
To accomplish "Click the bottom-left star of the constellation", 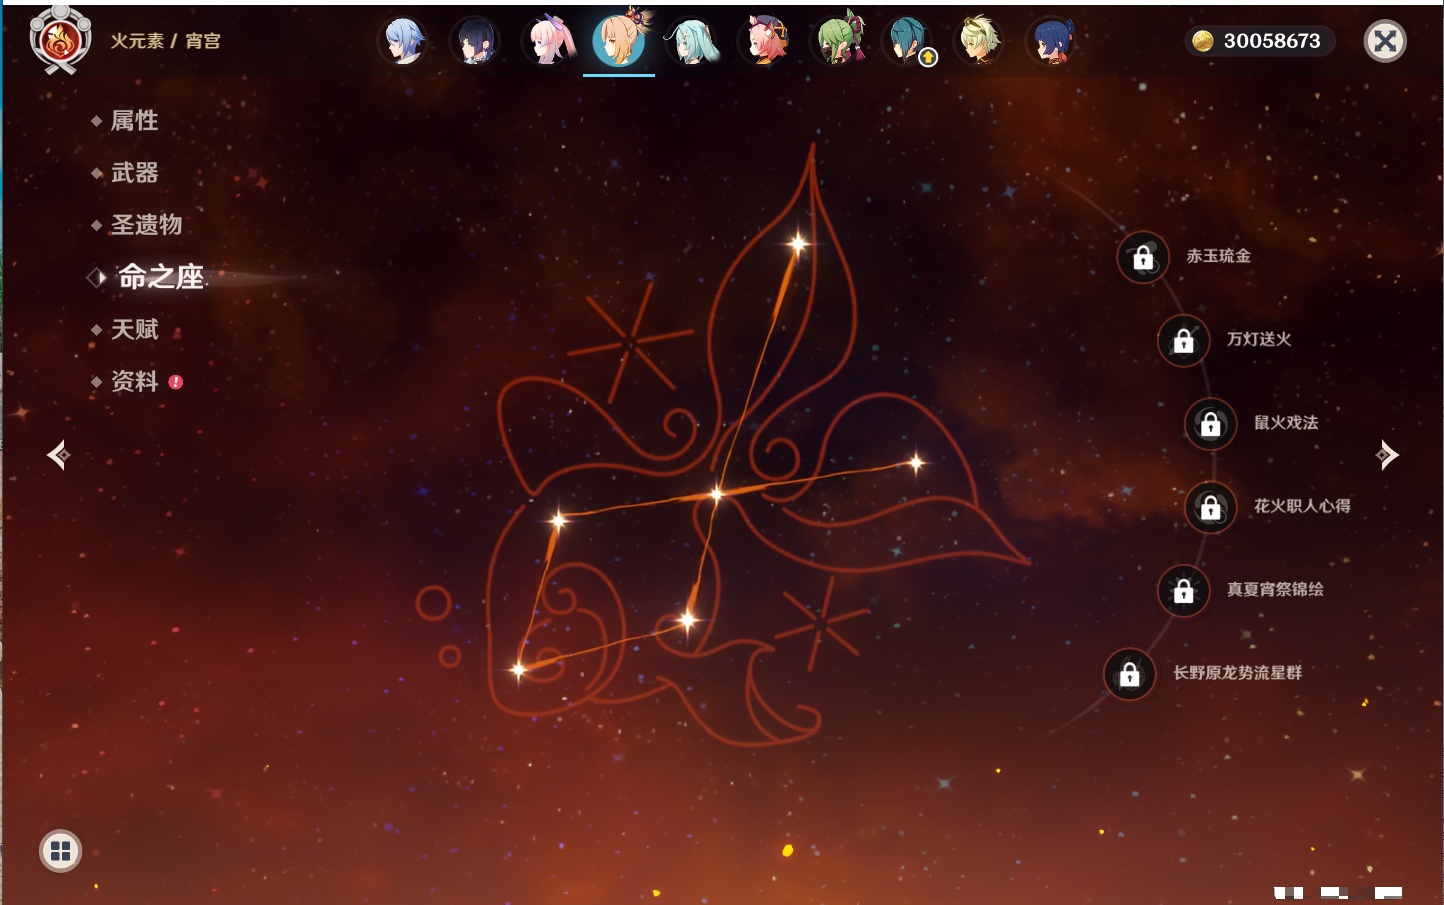I will point(518,669).
